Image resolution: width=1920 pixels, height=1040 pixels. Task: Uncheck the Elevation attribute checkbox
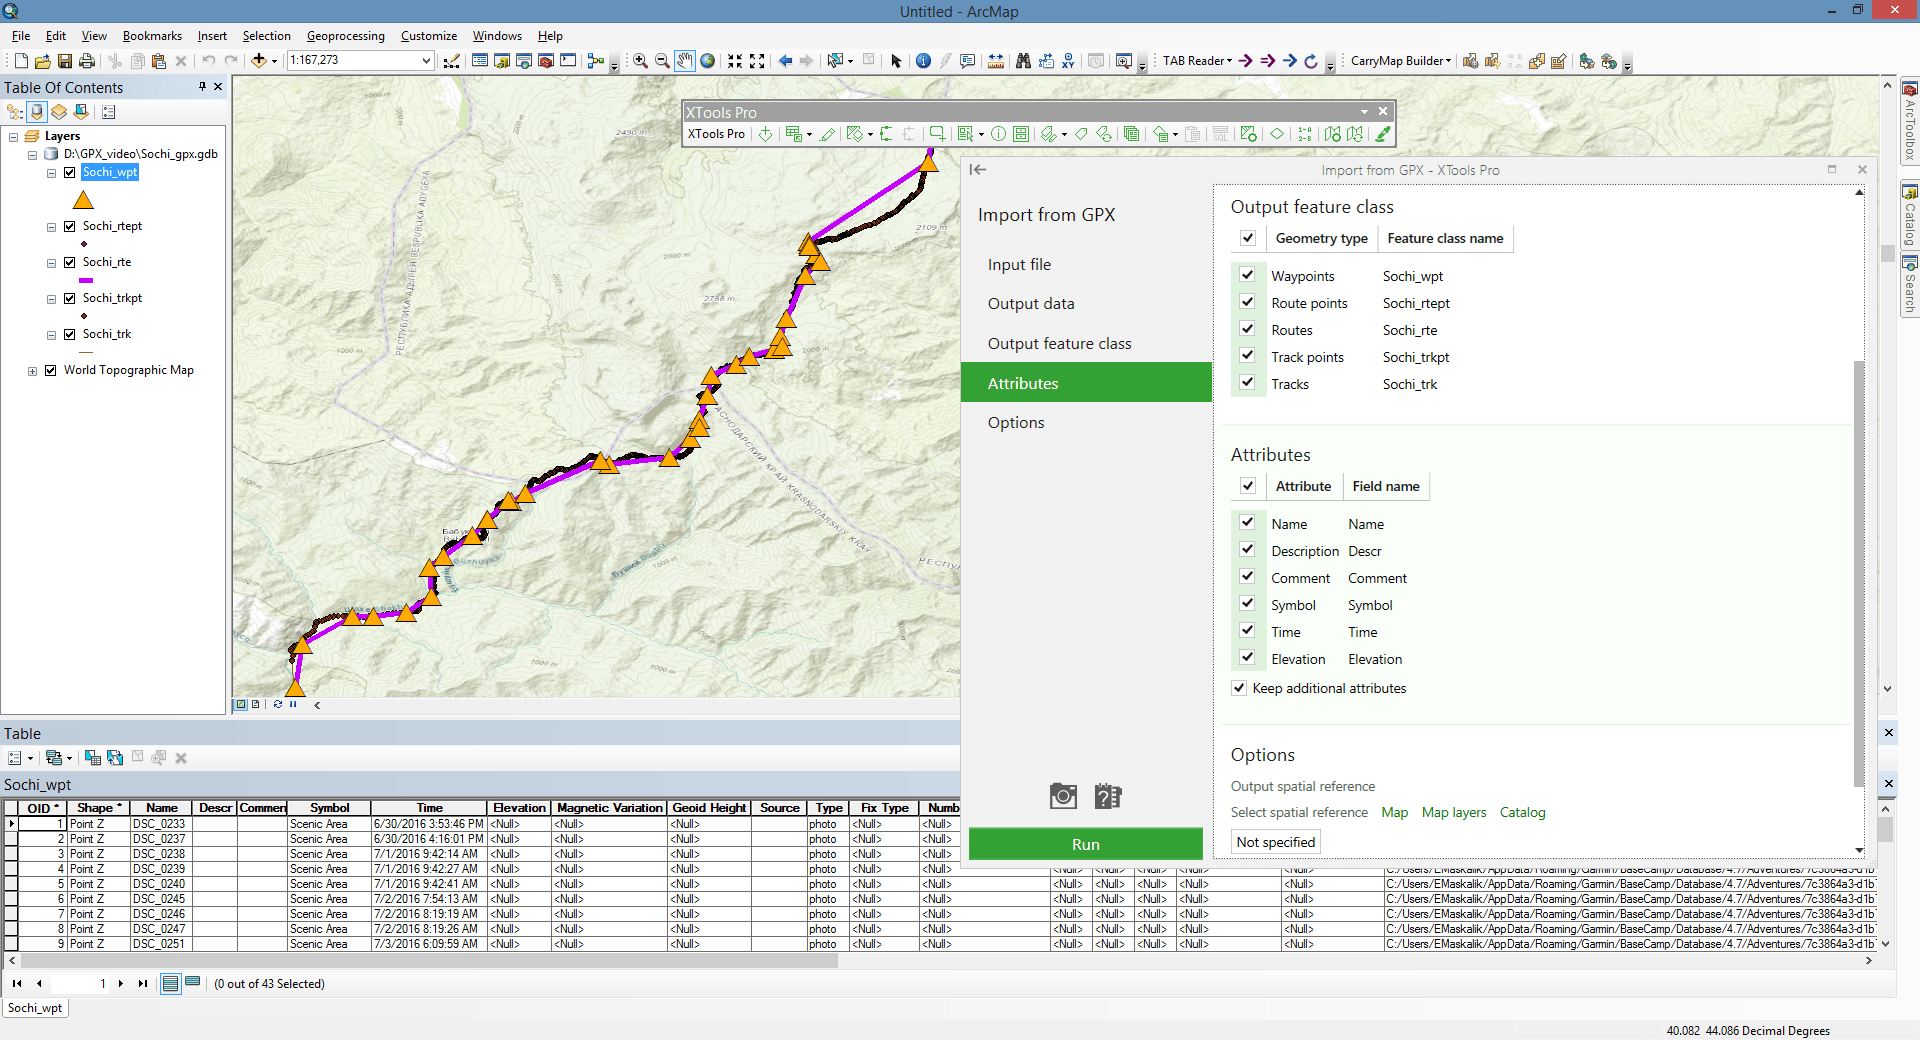click(x=1247, y=658)
